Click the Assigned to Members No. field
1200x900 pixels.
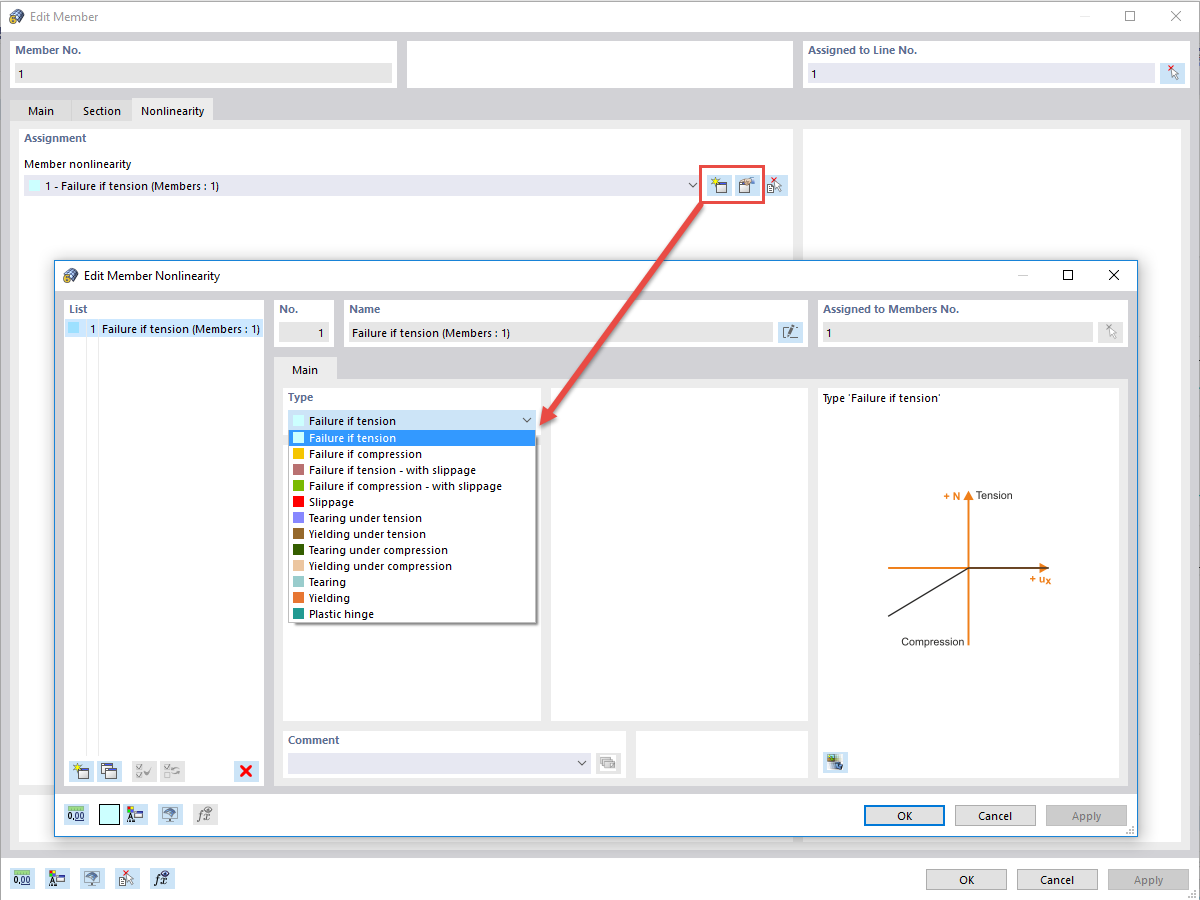[x=957, y=333]
